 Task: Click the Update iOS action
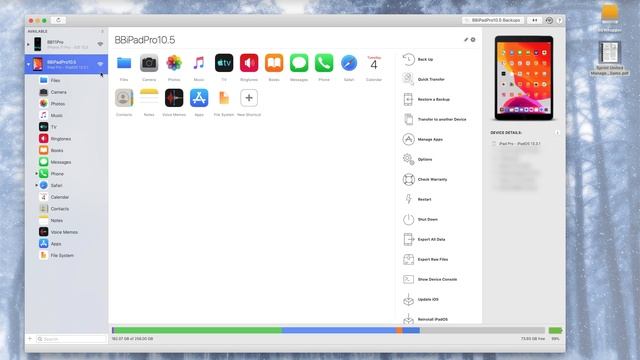tap(421, 299)
